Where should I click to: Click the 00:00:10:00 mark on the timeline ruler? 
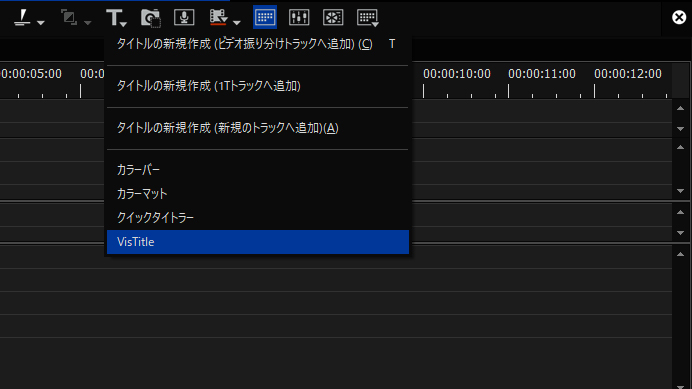tap(457, 74)
